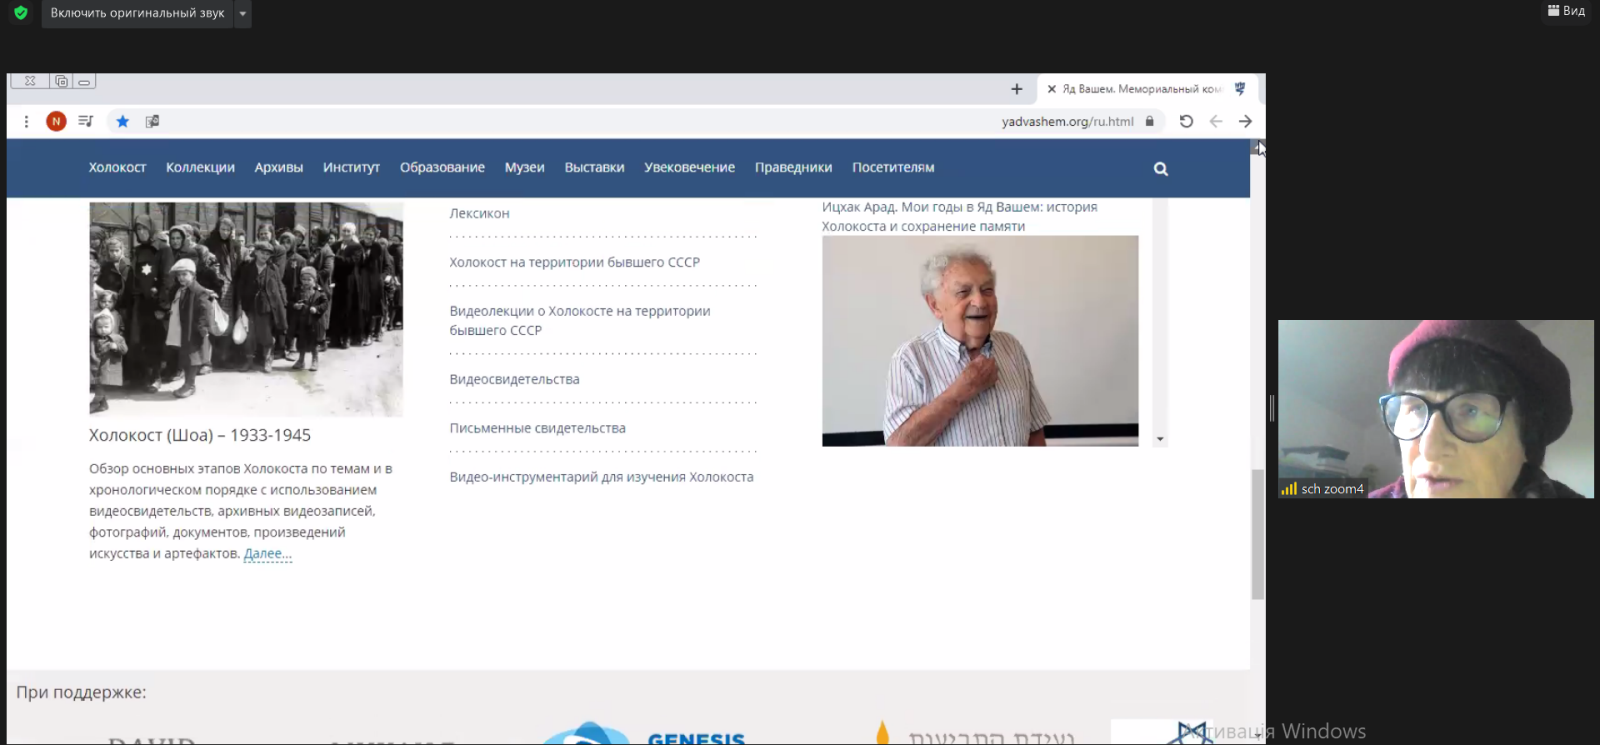Click the site search magnifier icon
The height and width of the screenshot is (745, 1600).
1160,169
